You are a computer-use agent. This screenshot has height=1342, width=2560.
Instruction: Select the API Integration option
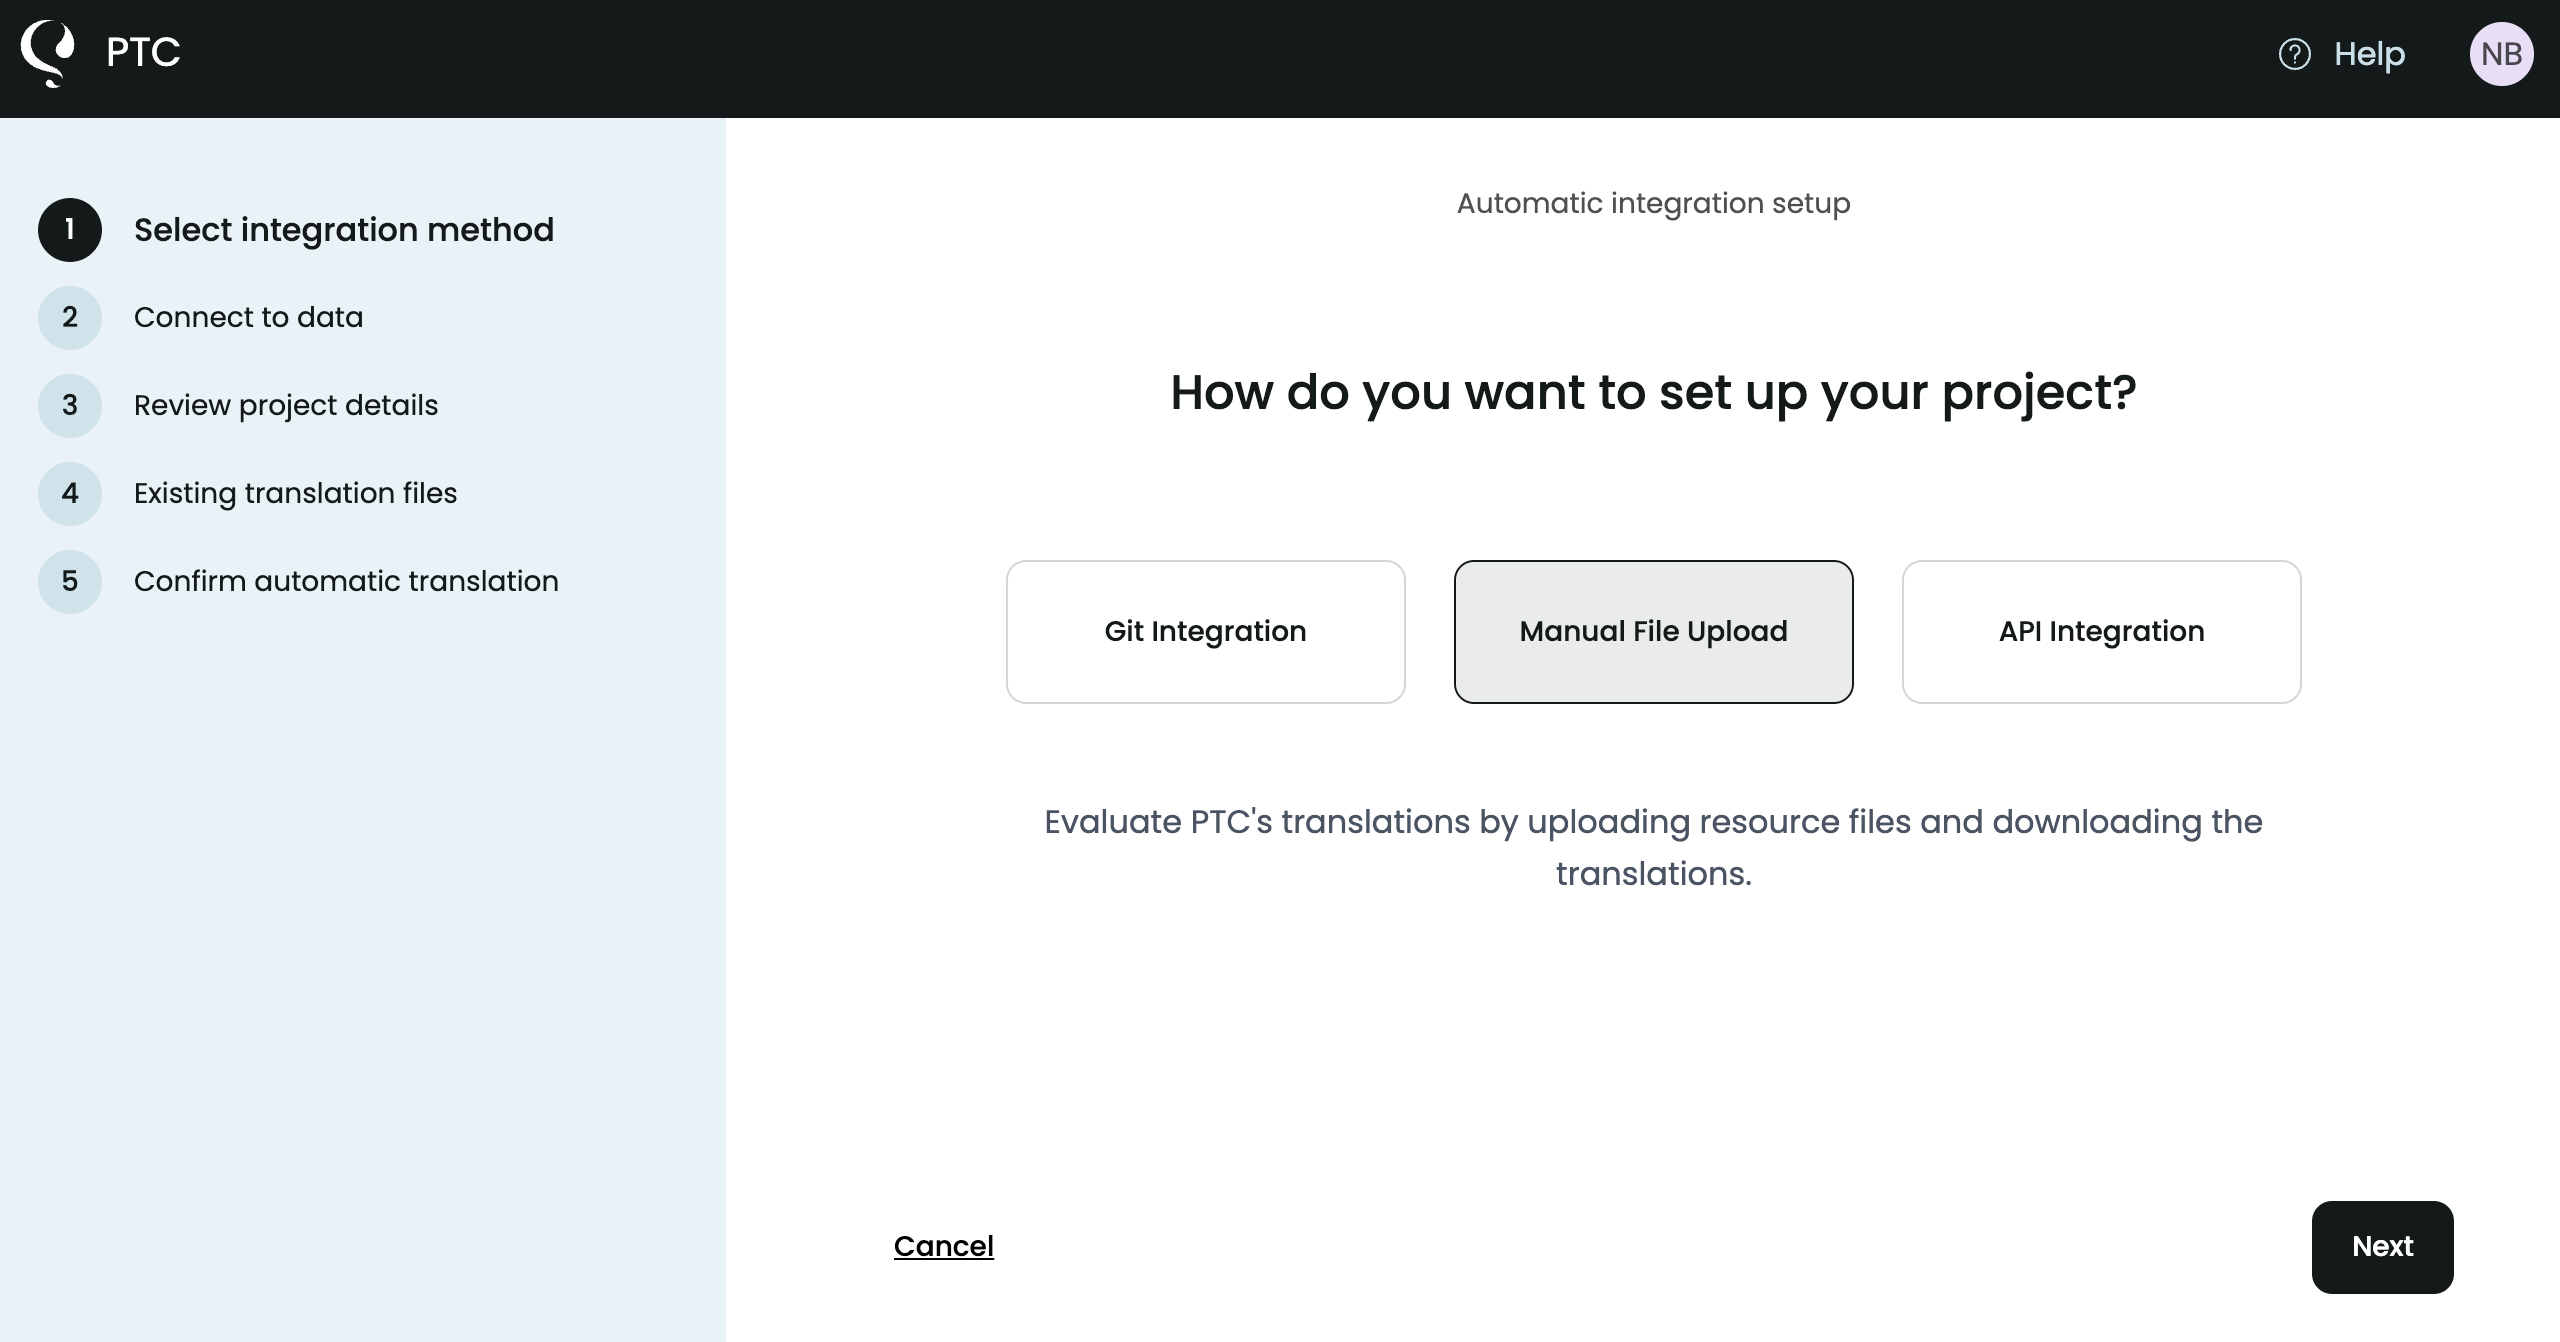(x=2100, y=631)
